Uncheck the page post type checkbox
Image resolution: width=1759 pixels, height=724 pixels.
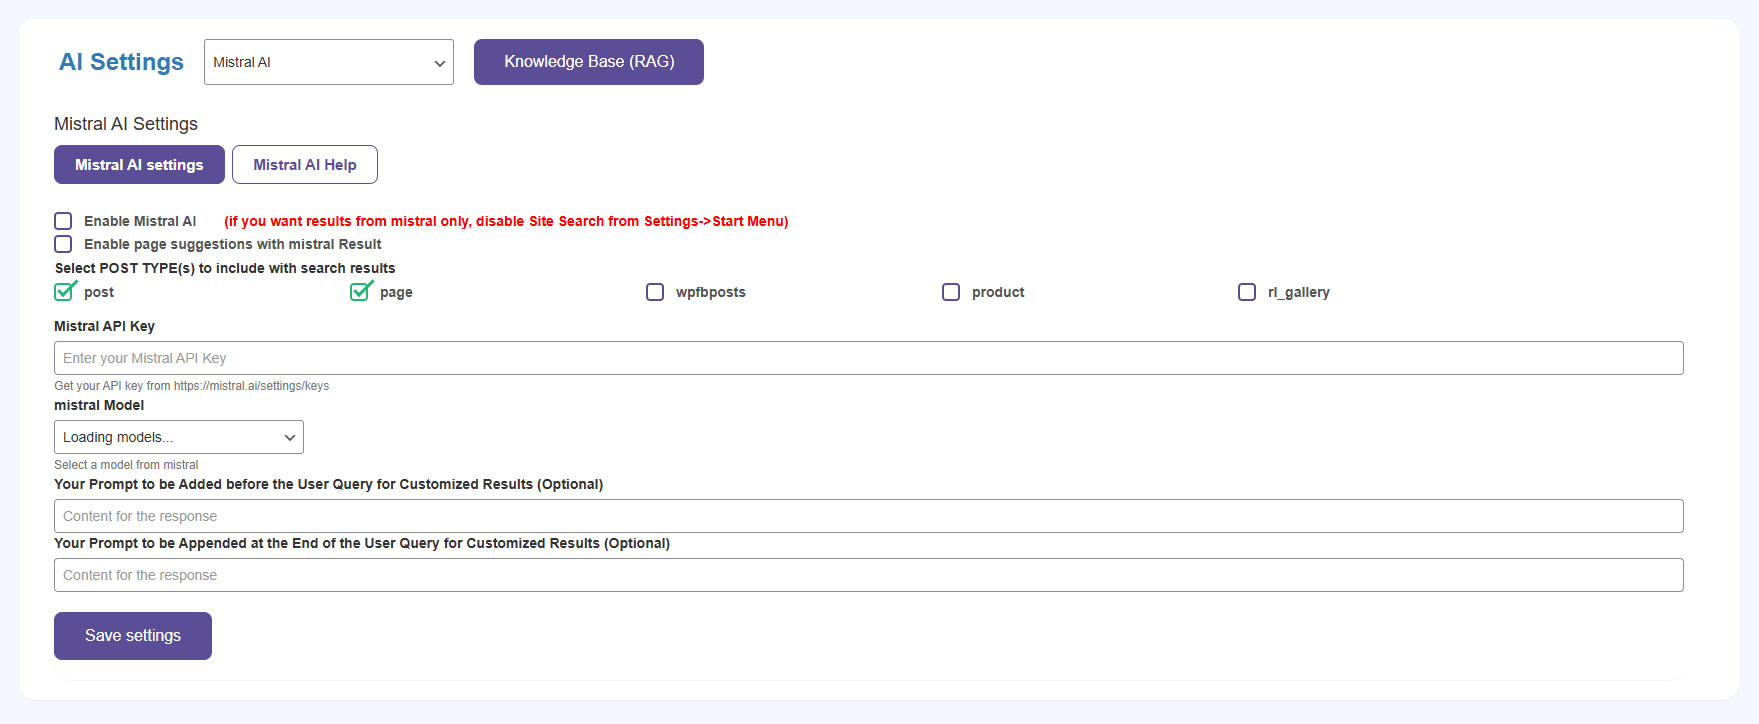coord(360,292)
